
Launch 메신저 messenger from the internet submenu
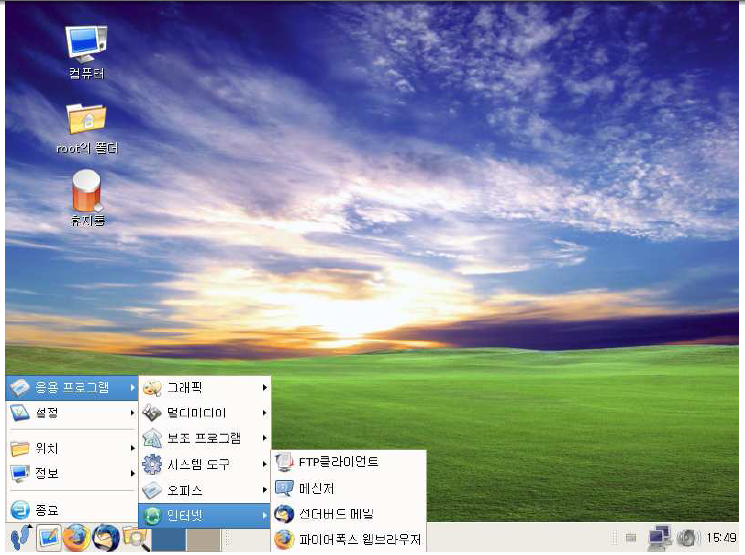point(349,488)
